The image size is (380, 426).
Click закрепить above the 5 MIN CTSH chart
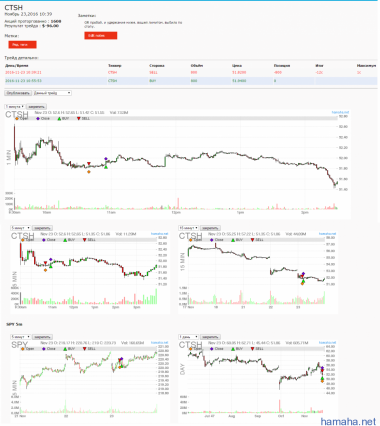[42, 228]
